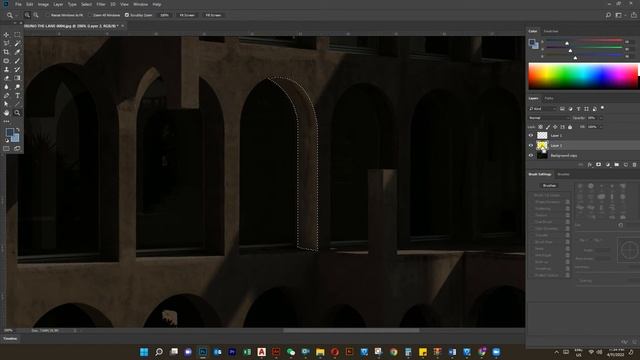Adjust the red color slider

(567, 43)
